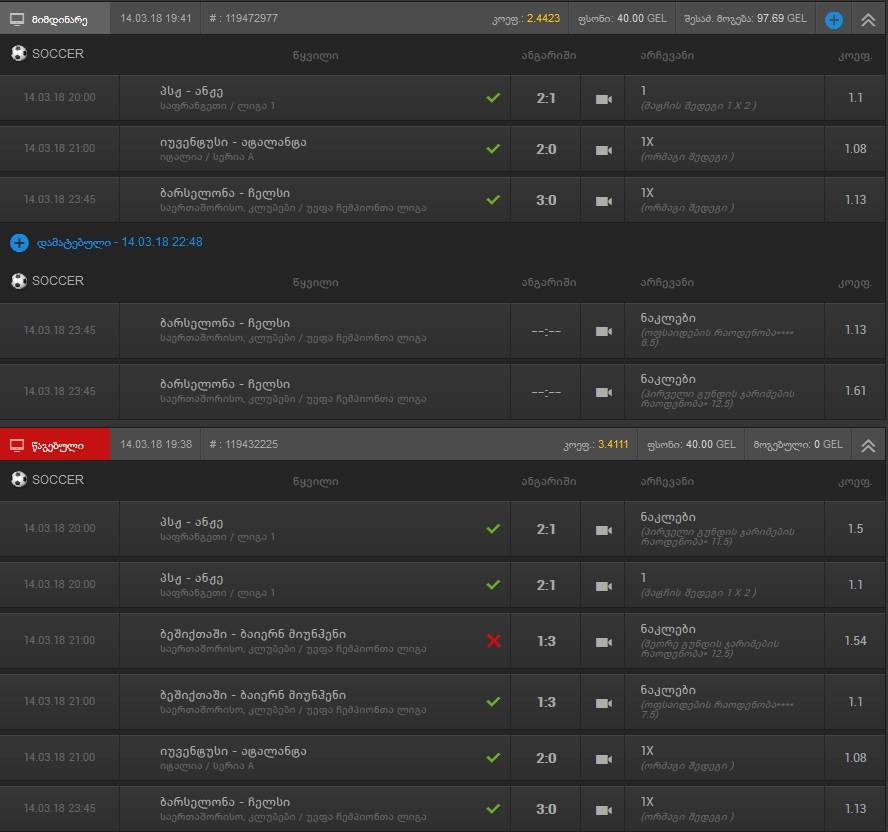Click the total odds value 3.4111
The image size is (888, 832).
coord(613,444)
